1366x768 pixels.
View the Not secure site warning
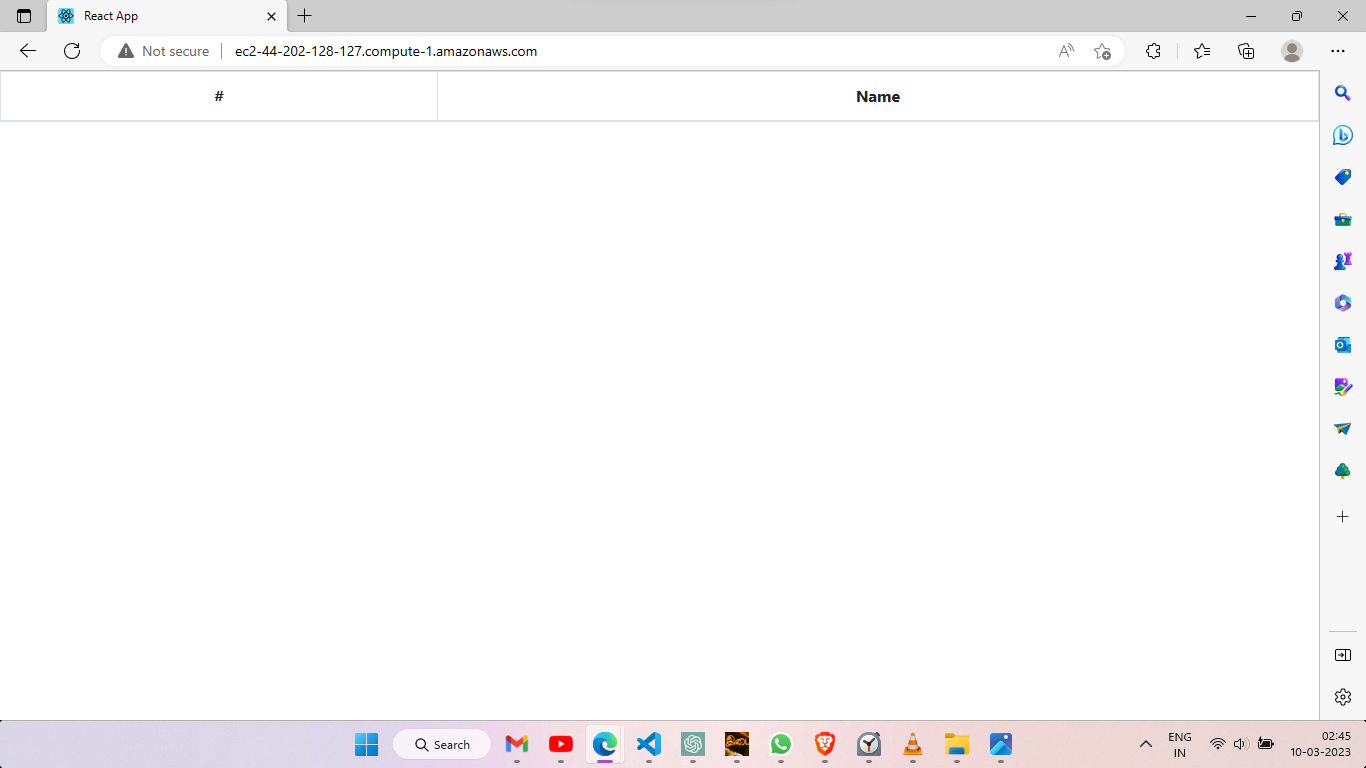pos(162,50)
